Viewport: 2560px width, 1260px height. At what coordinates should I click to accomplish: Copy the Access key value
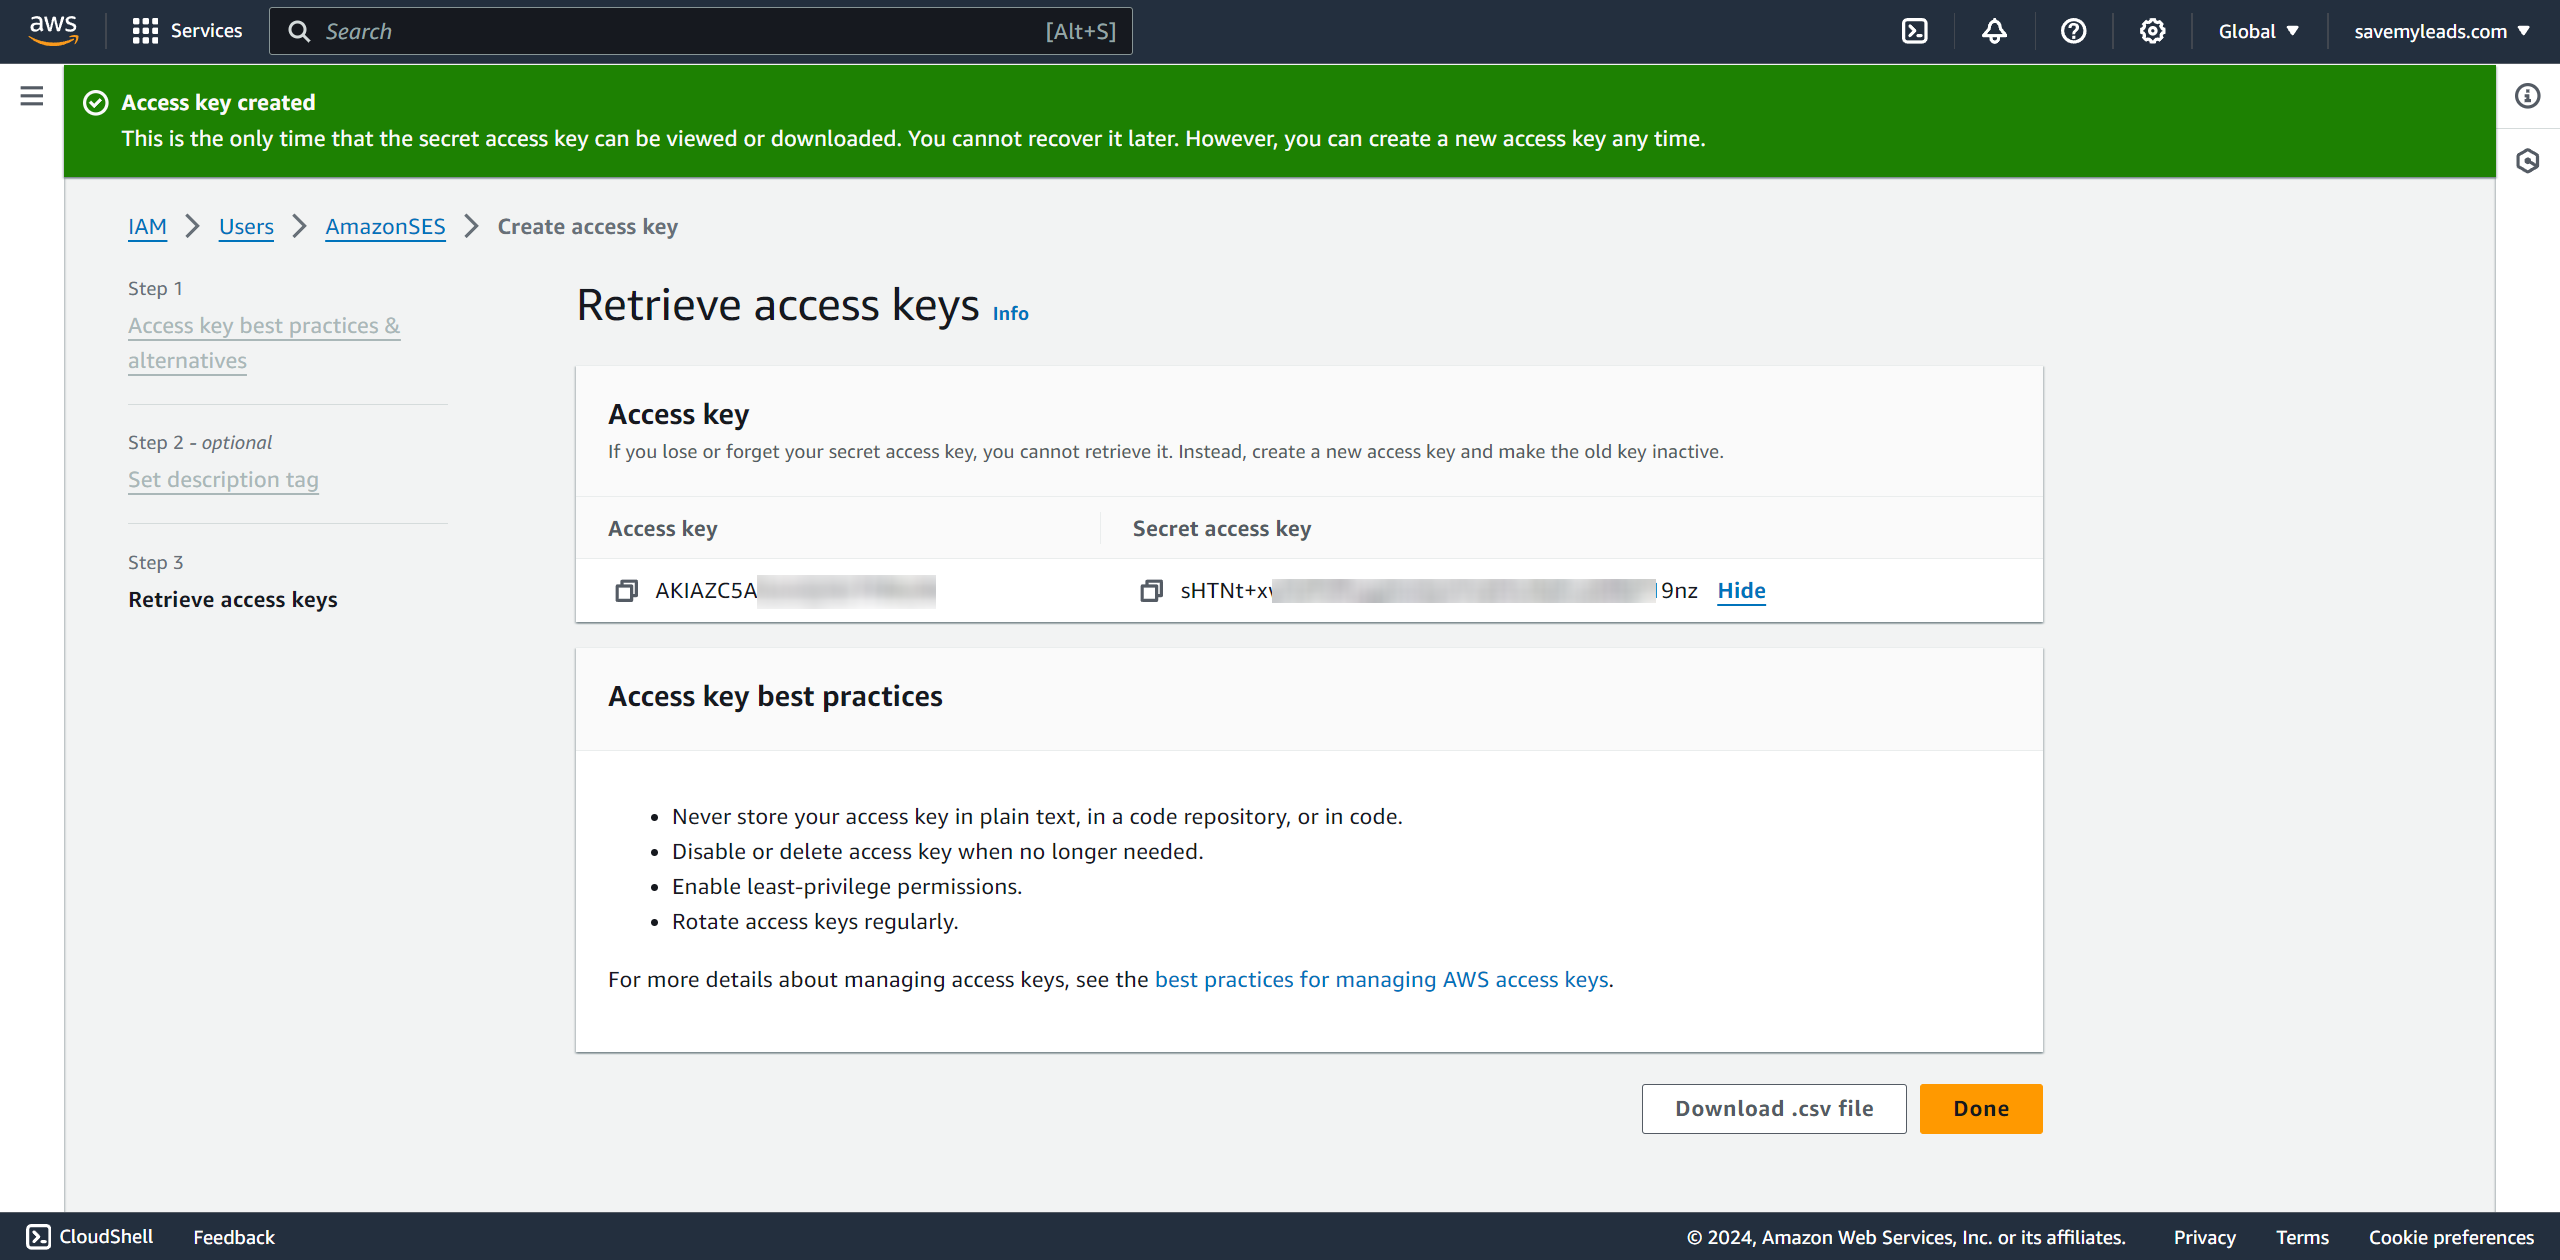click(626, 591)
